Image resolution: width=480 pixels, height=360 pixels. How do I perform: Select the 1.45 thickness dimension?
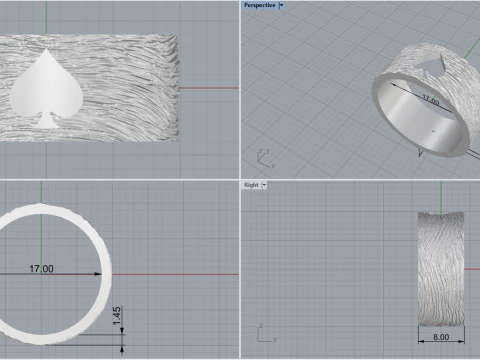[x=117, y=316]
